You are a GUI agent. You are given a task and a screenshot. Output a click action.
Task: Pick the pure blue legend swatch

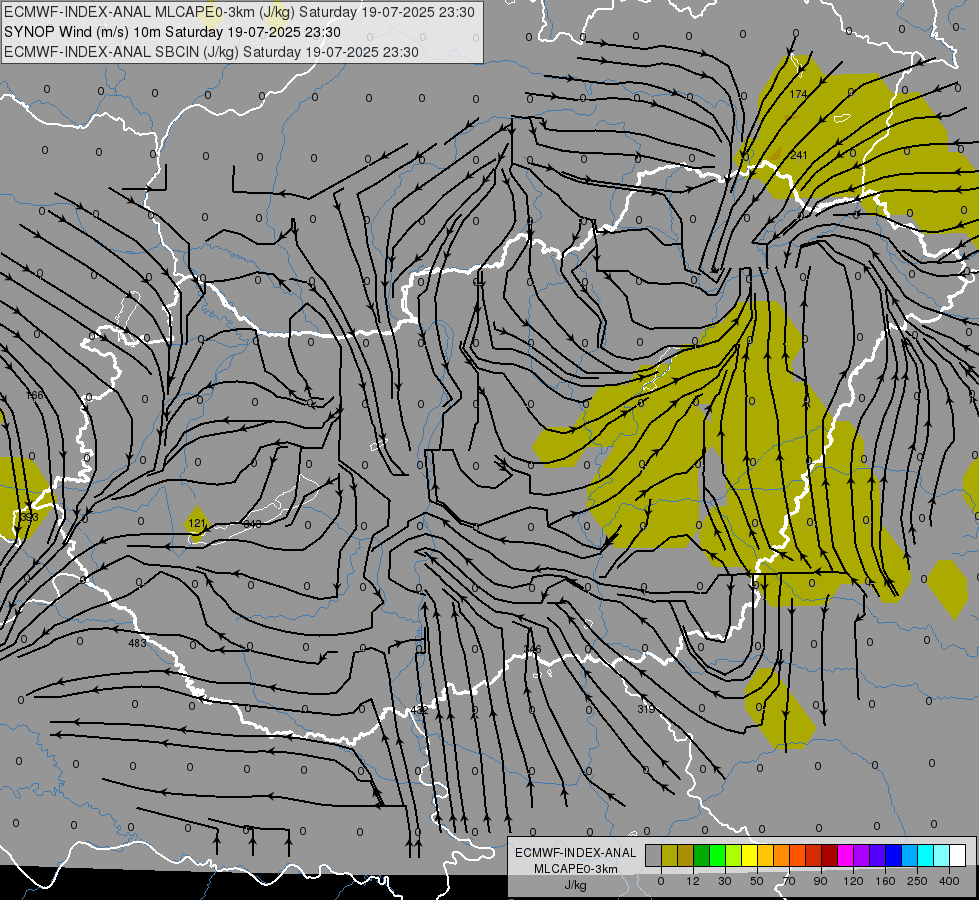pyautogui.click(x=893, y=855)
